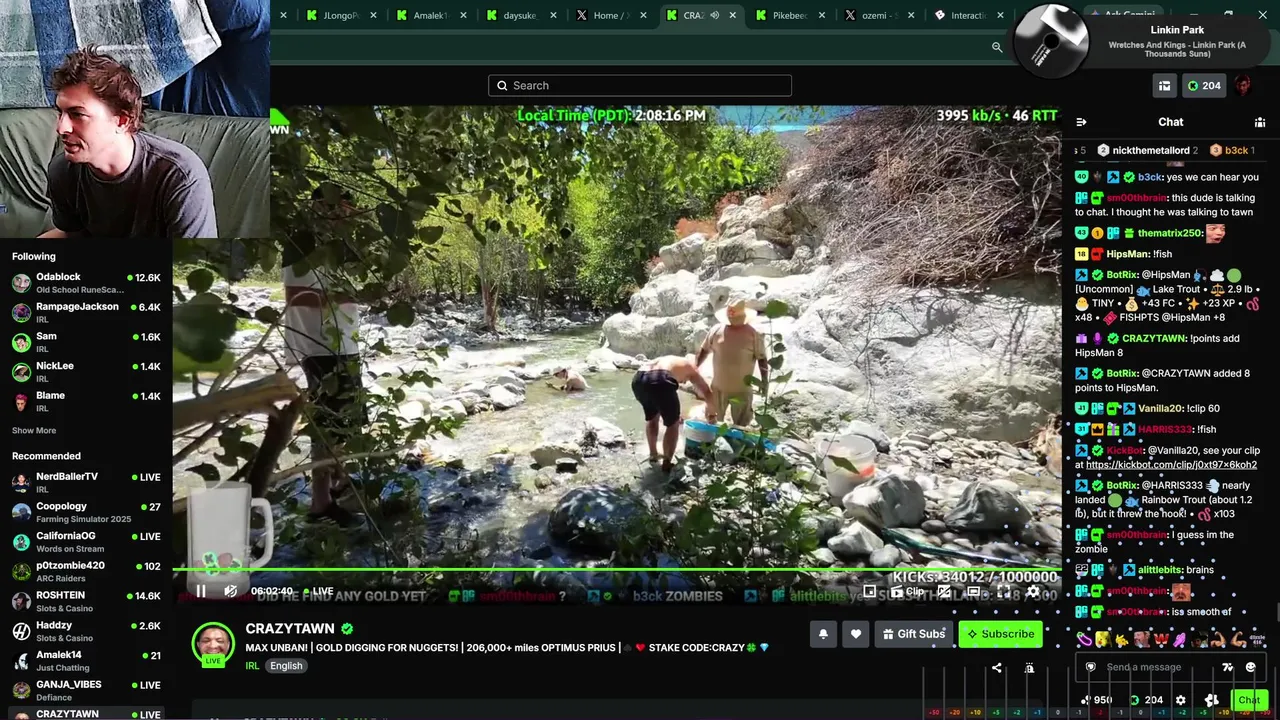The image size is (1280, 720).
Task: Switch to the Amalek browser tab
Action: pos(432,15)
